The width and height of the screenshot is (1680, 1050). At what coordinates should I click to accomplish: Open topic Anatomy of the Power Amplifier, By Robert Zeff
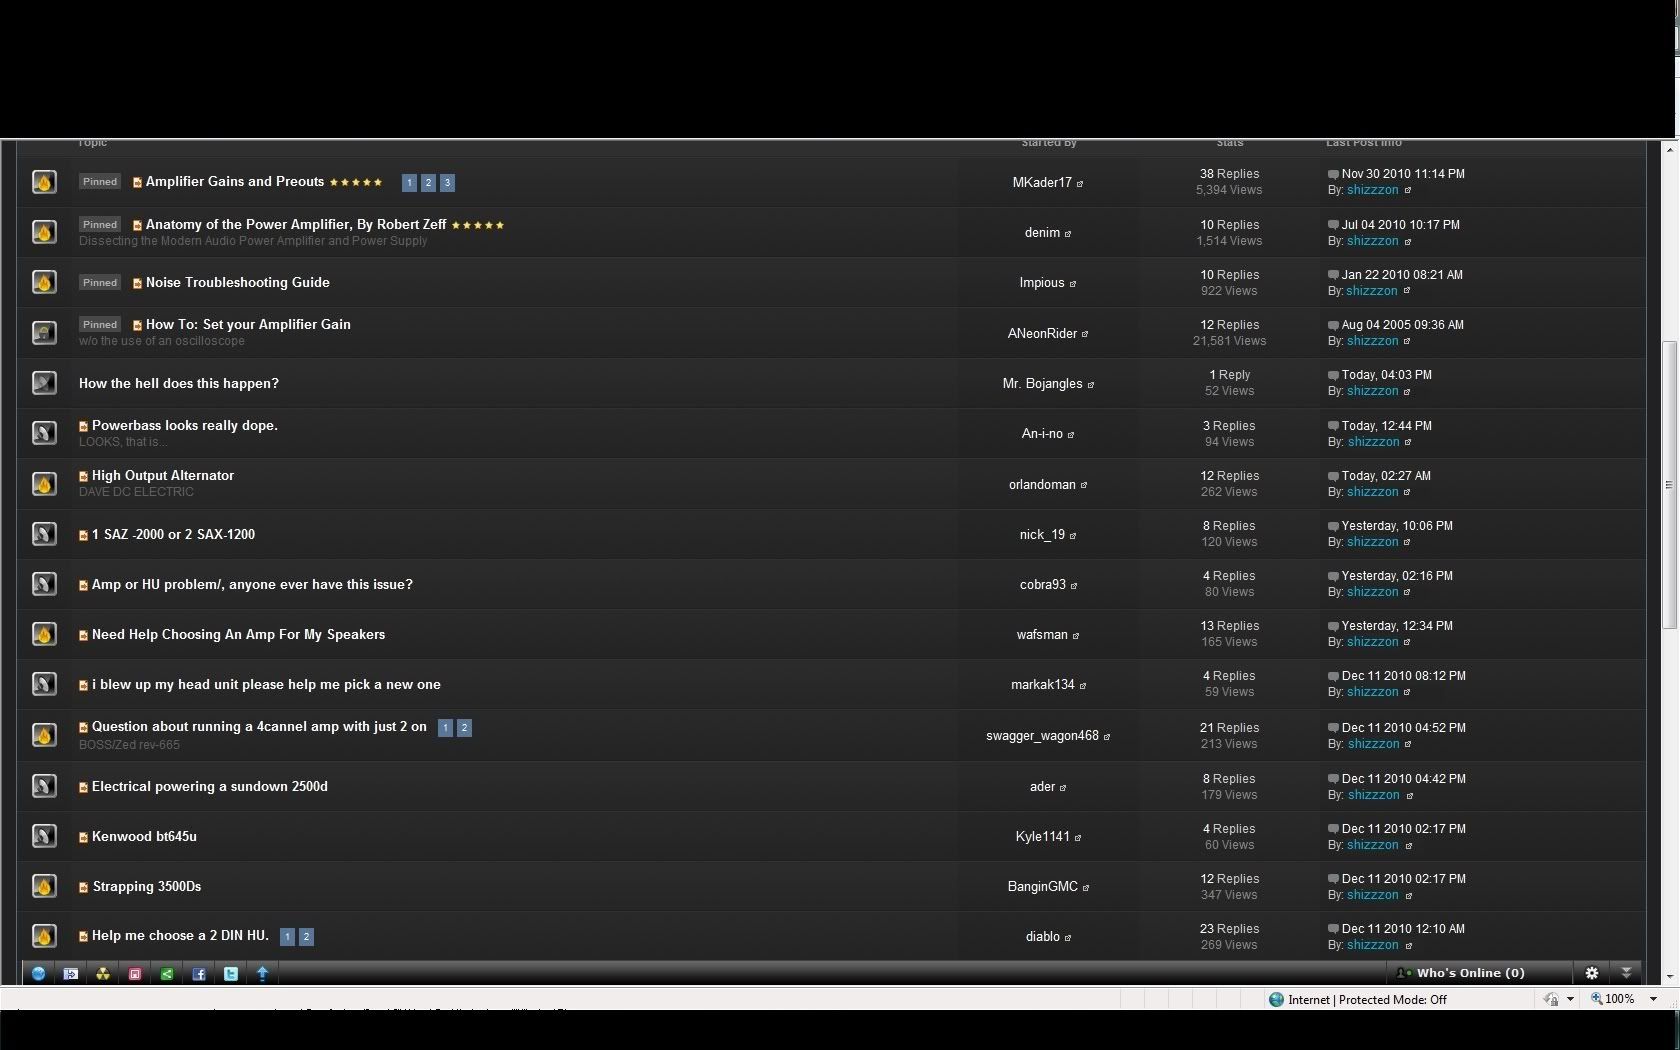pos(296,224)
